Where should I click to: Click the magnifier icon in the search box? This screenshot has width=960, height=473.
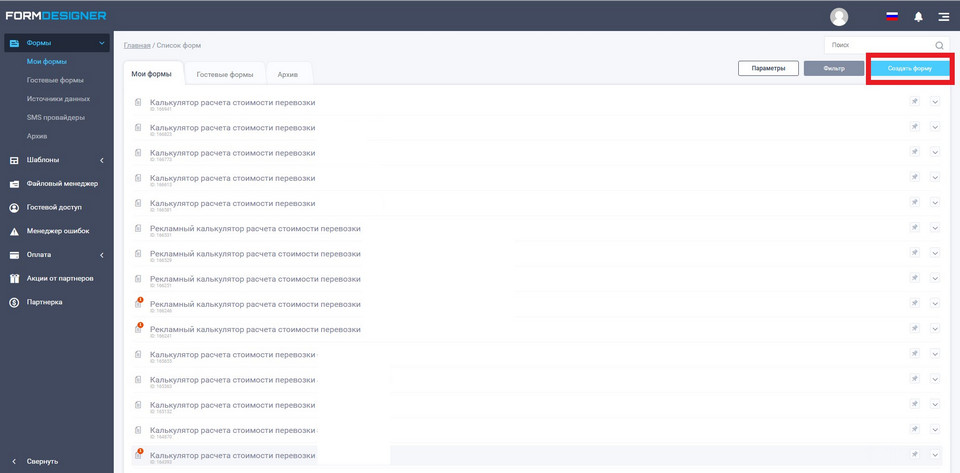939,45
